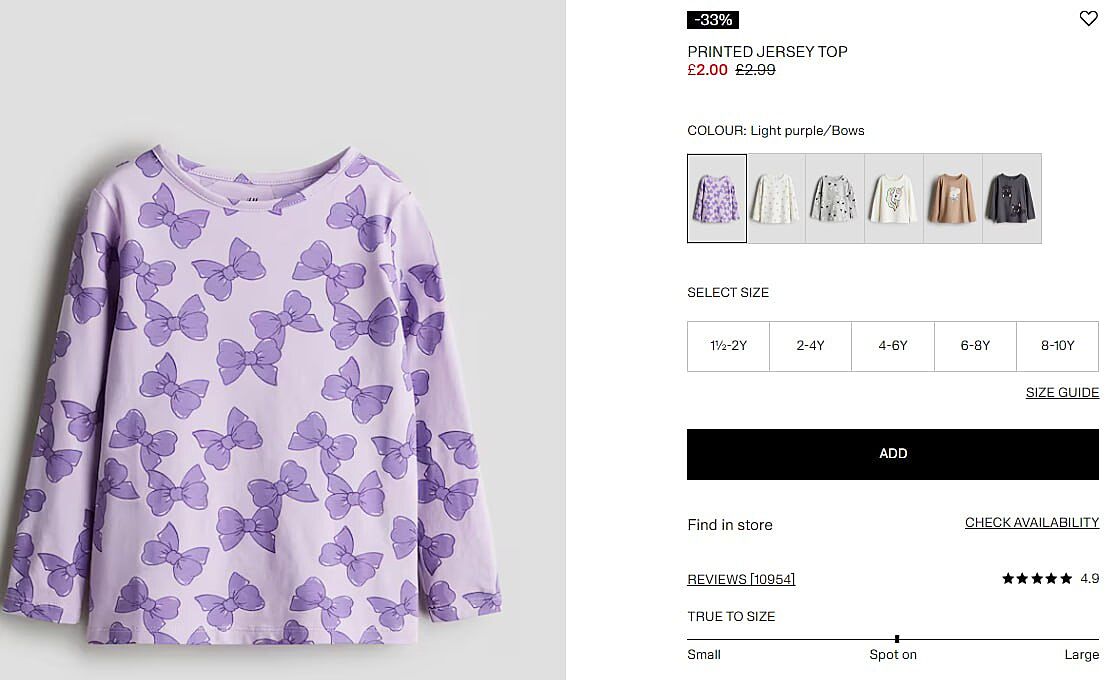
Task: Save item with the heart favourite icon
Action: click(x=1088, y=19)
